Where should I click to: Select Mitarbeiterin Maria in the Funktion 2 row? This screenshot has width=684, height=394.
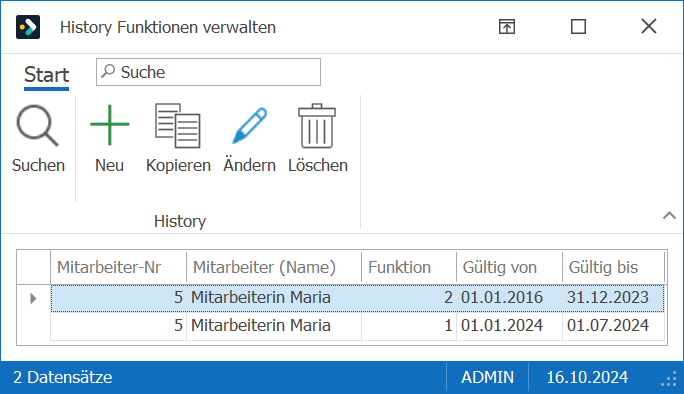click(x=274, y=298)
